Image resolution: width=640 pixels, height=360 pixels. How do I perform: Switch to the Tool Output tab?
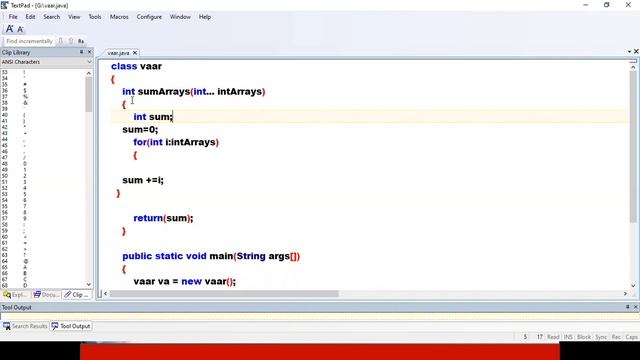tap(71, 326)
